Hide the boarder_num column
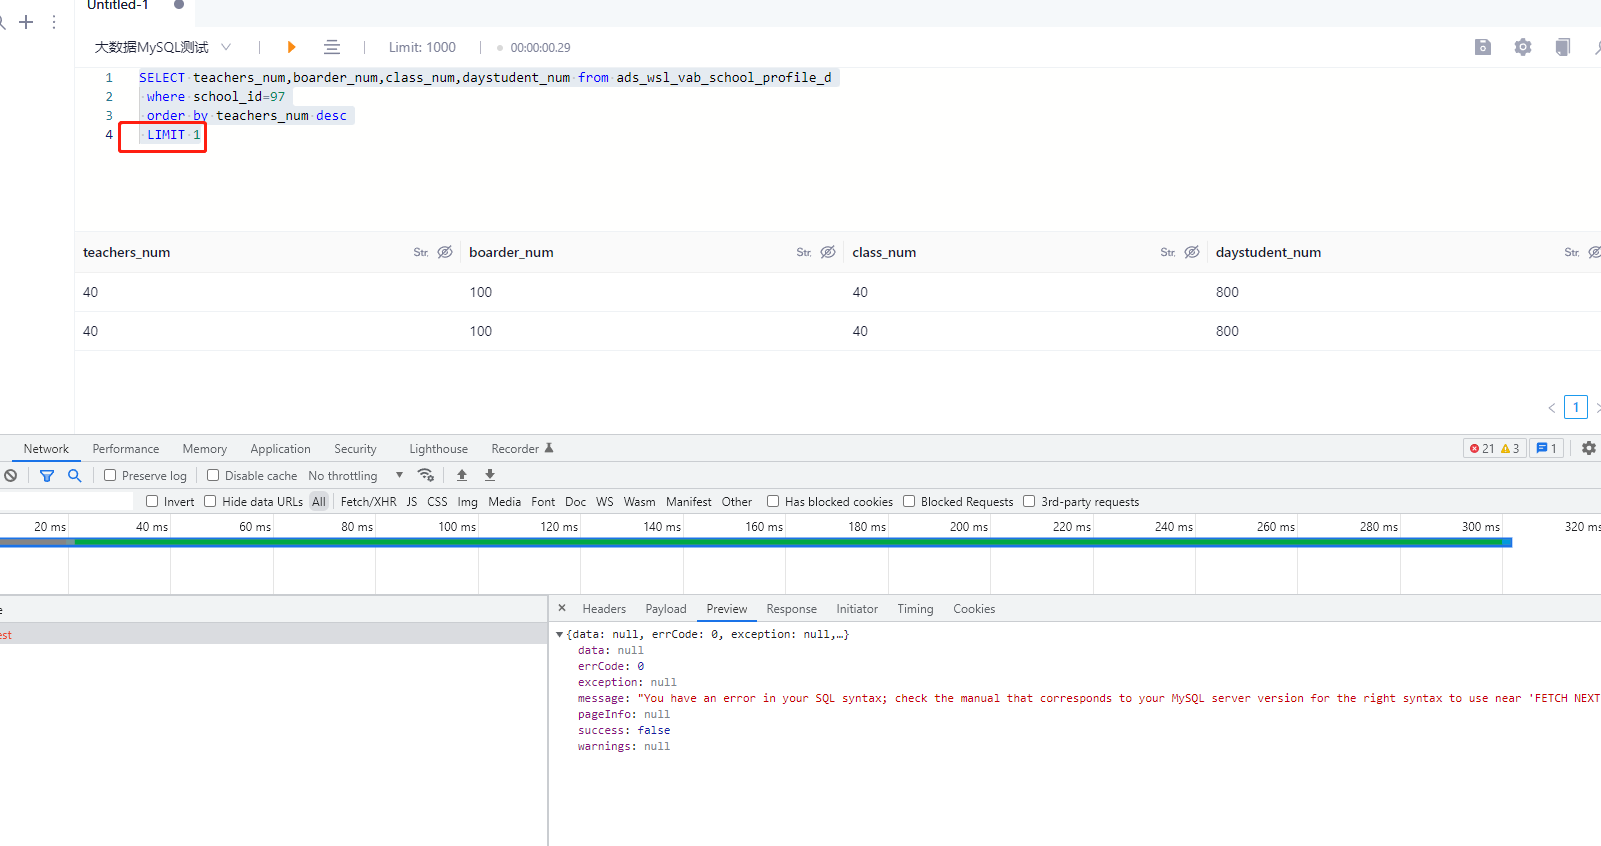1601x846 pixels. pyautogui.click(x=828, y=252)
